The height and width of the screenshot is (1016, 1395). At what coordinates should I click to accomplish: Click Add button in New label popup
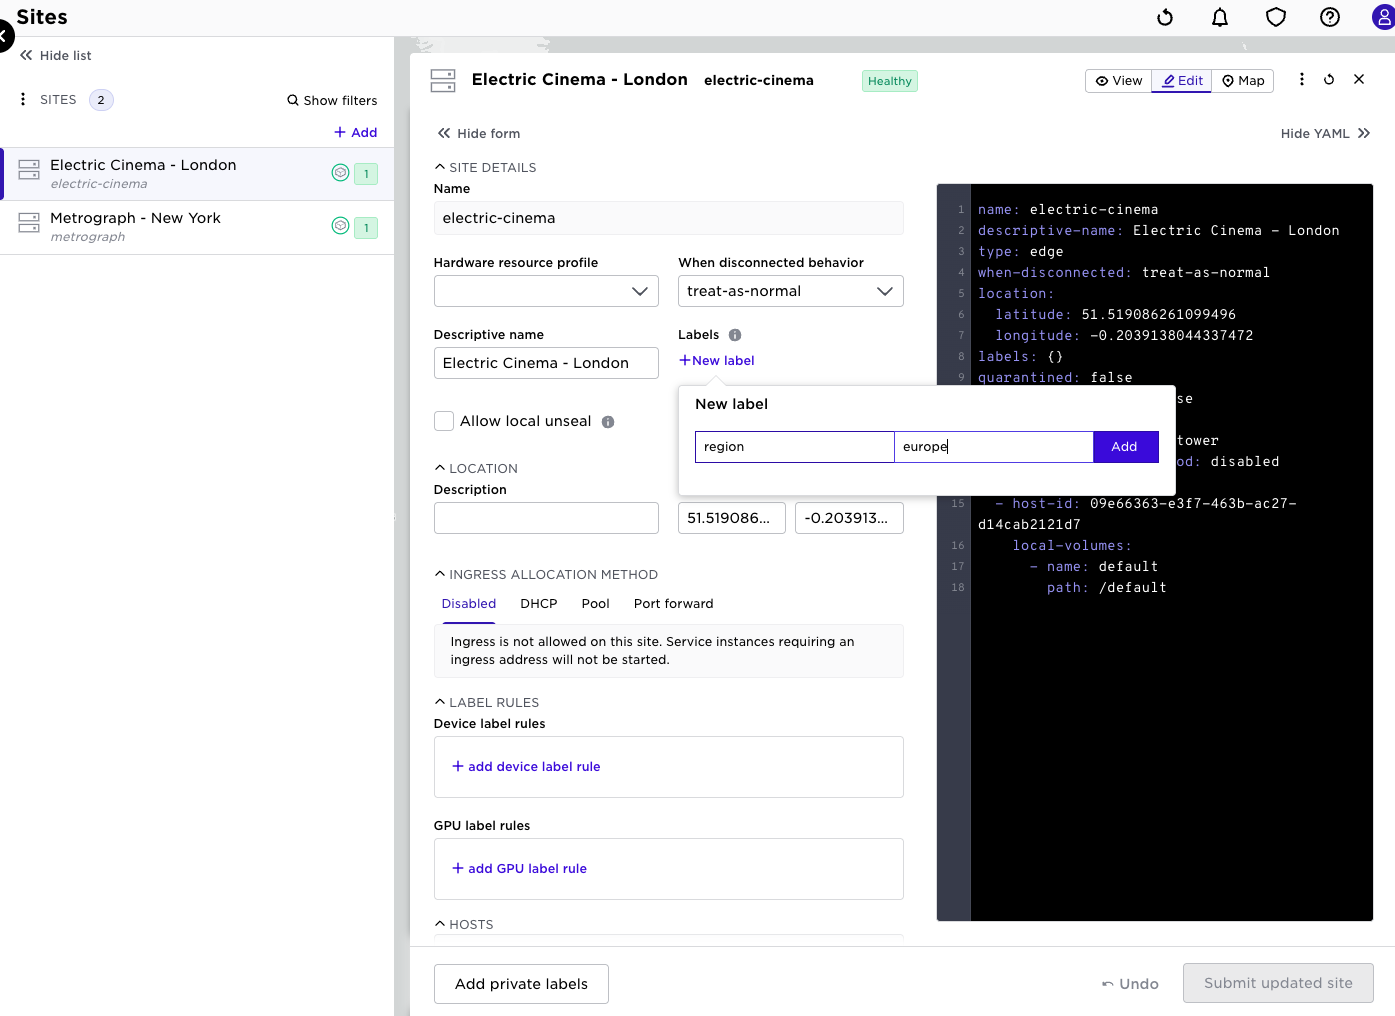(x=1125, y=447)
